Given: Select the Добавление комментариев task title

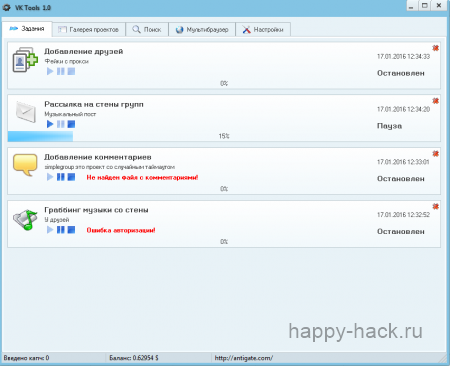Looking at the screenshot, I should (x=98, y=157).
